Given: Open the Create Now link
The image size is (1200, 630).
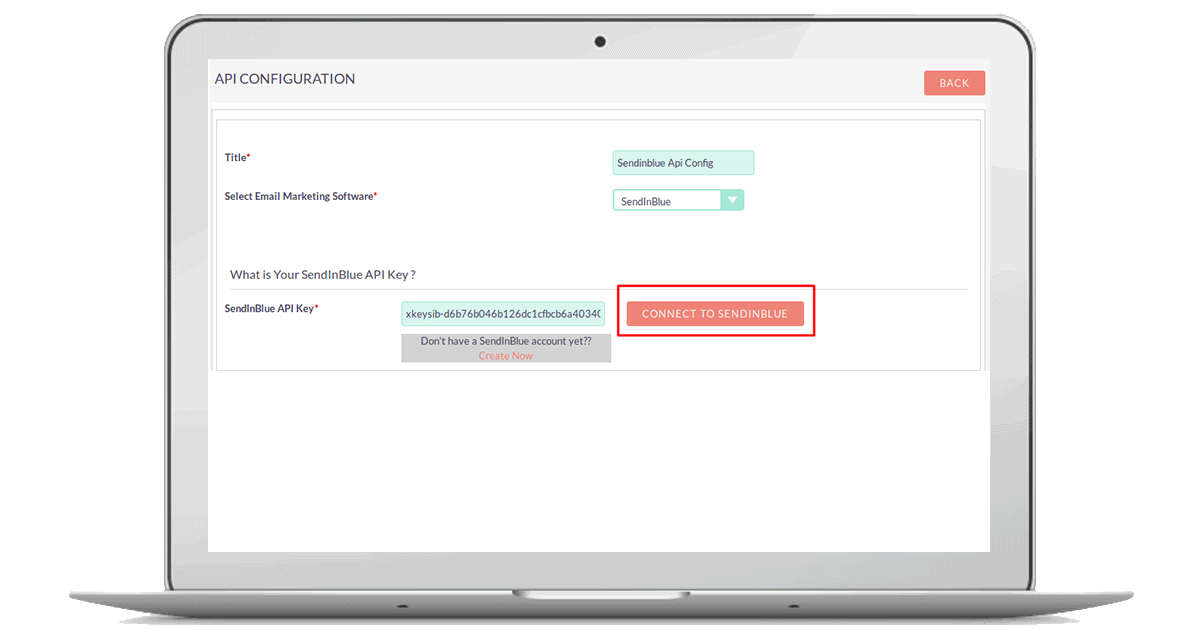Looking at the screenshot, I should pyautogui.click(x=506, y=356).
